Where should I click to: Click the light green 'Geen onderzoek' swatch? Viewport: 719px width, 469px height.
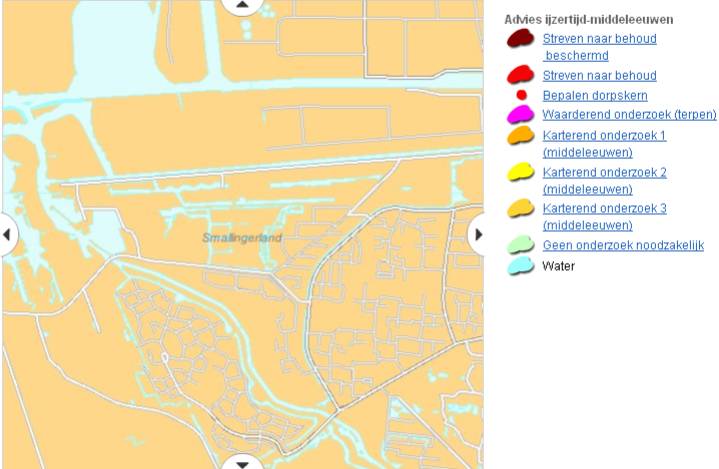pos(520,245)
